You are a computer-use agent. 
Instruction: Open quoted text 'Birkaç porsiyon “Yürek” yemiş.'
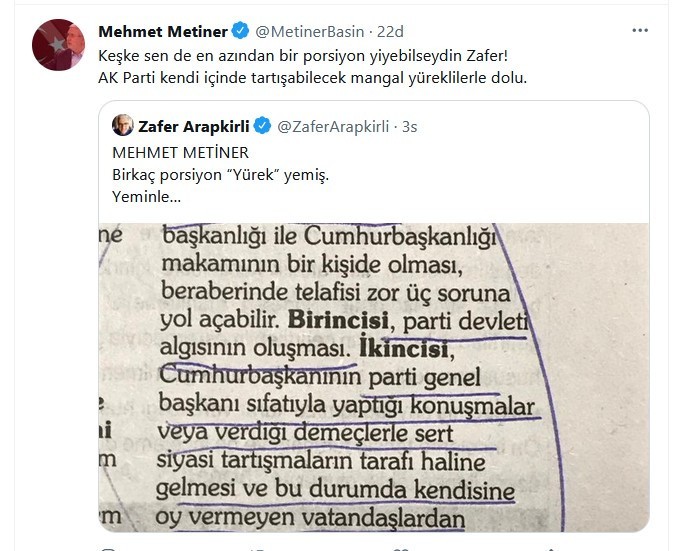(220, 175)
